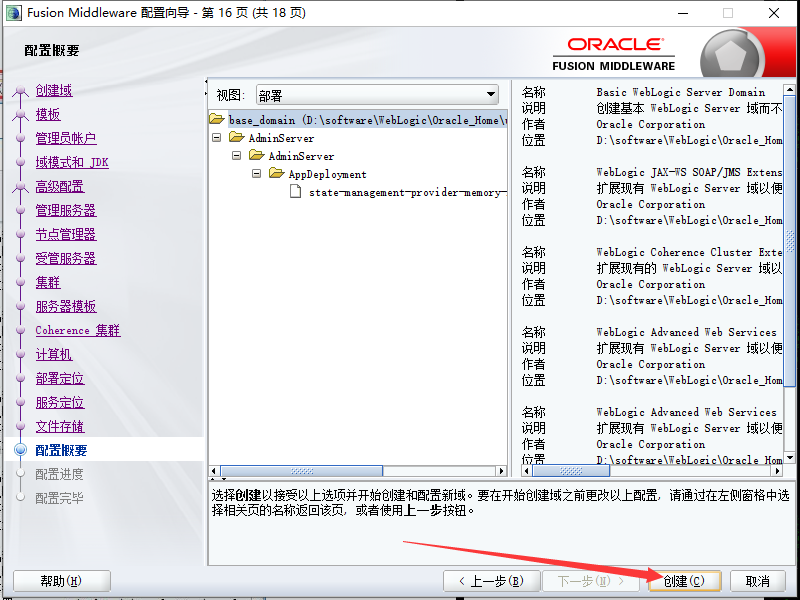Image resolution: width=800 pixels, height=600 pixels.
Task: Go to 创建域 step link
Action: point(54,90)
